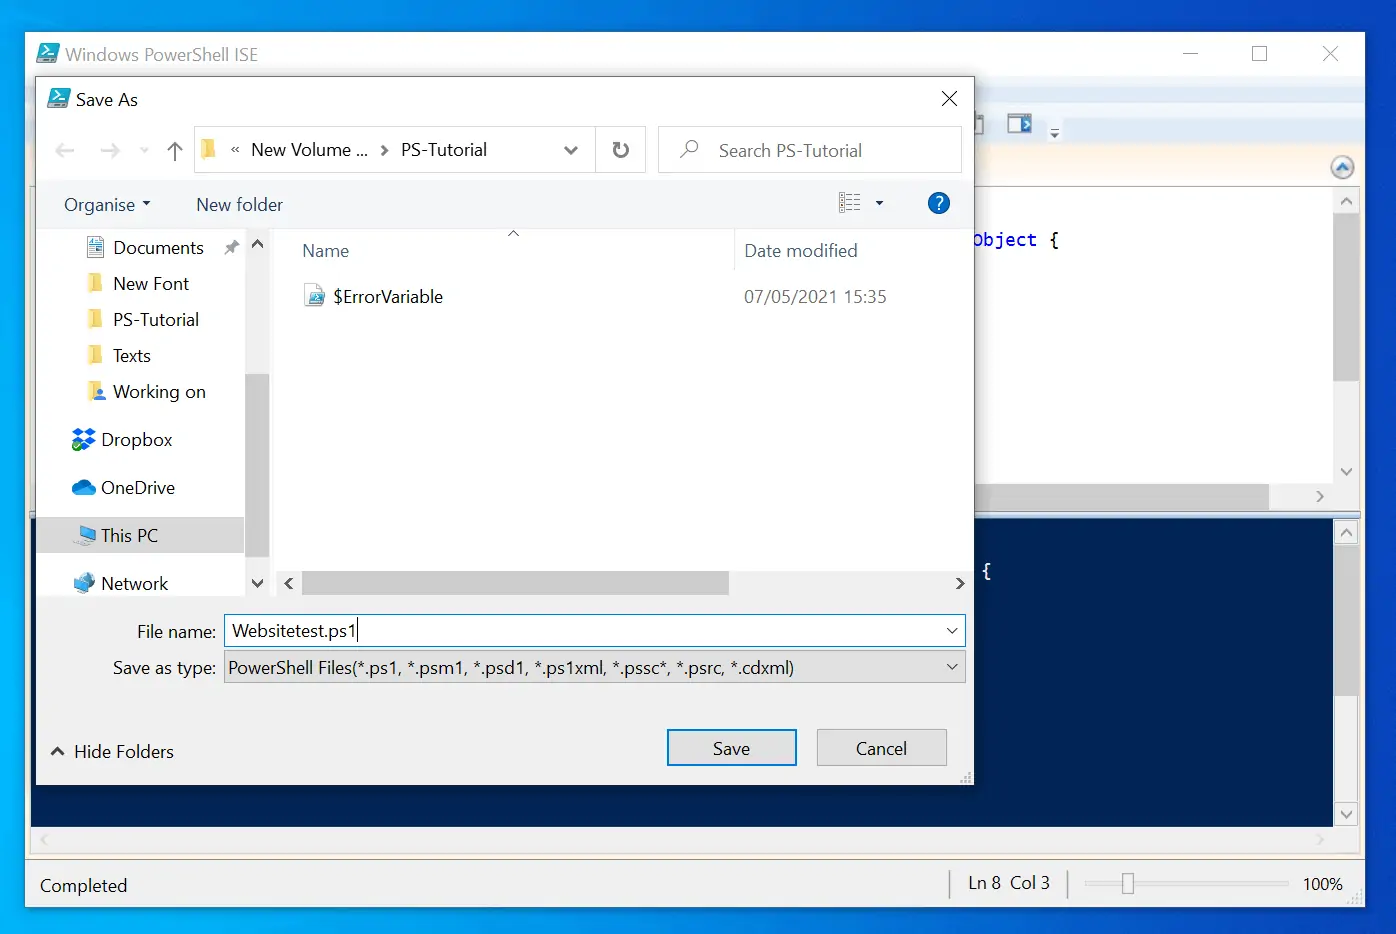
Task: Click the PS-Tutorial breadcrumb in address bar
Action: click(444, 150)
